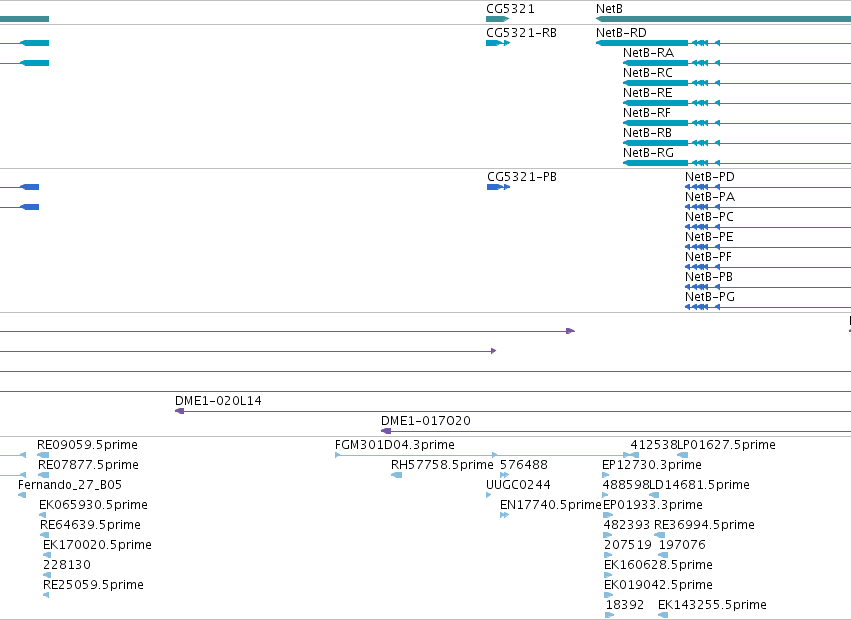
Task: Select the NetB gene label
Action: coord(609,9)
